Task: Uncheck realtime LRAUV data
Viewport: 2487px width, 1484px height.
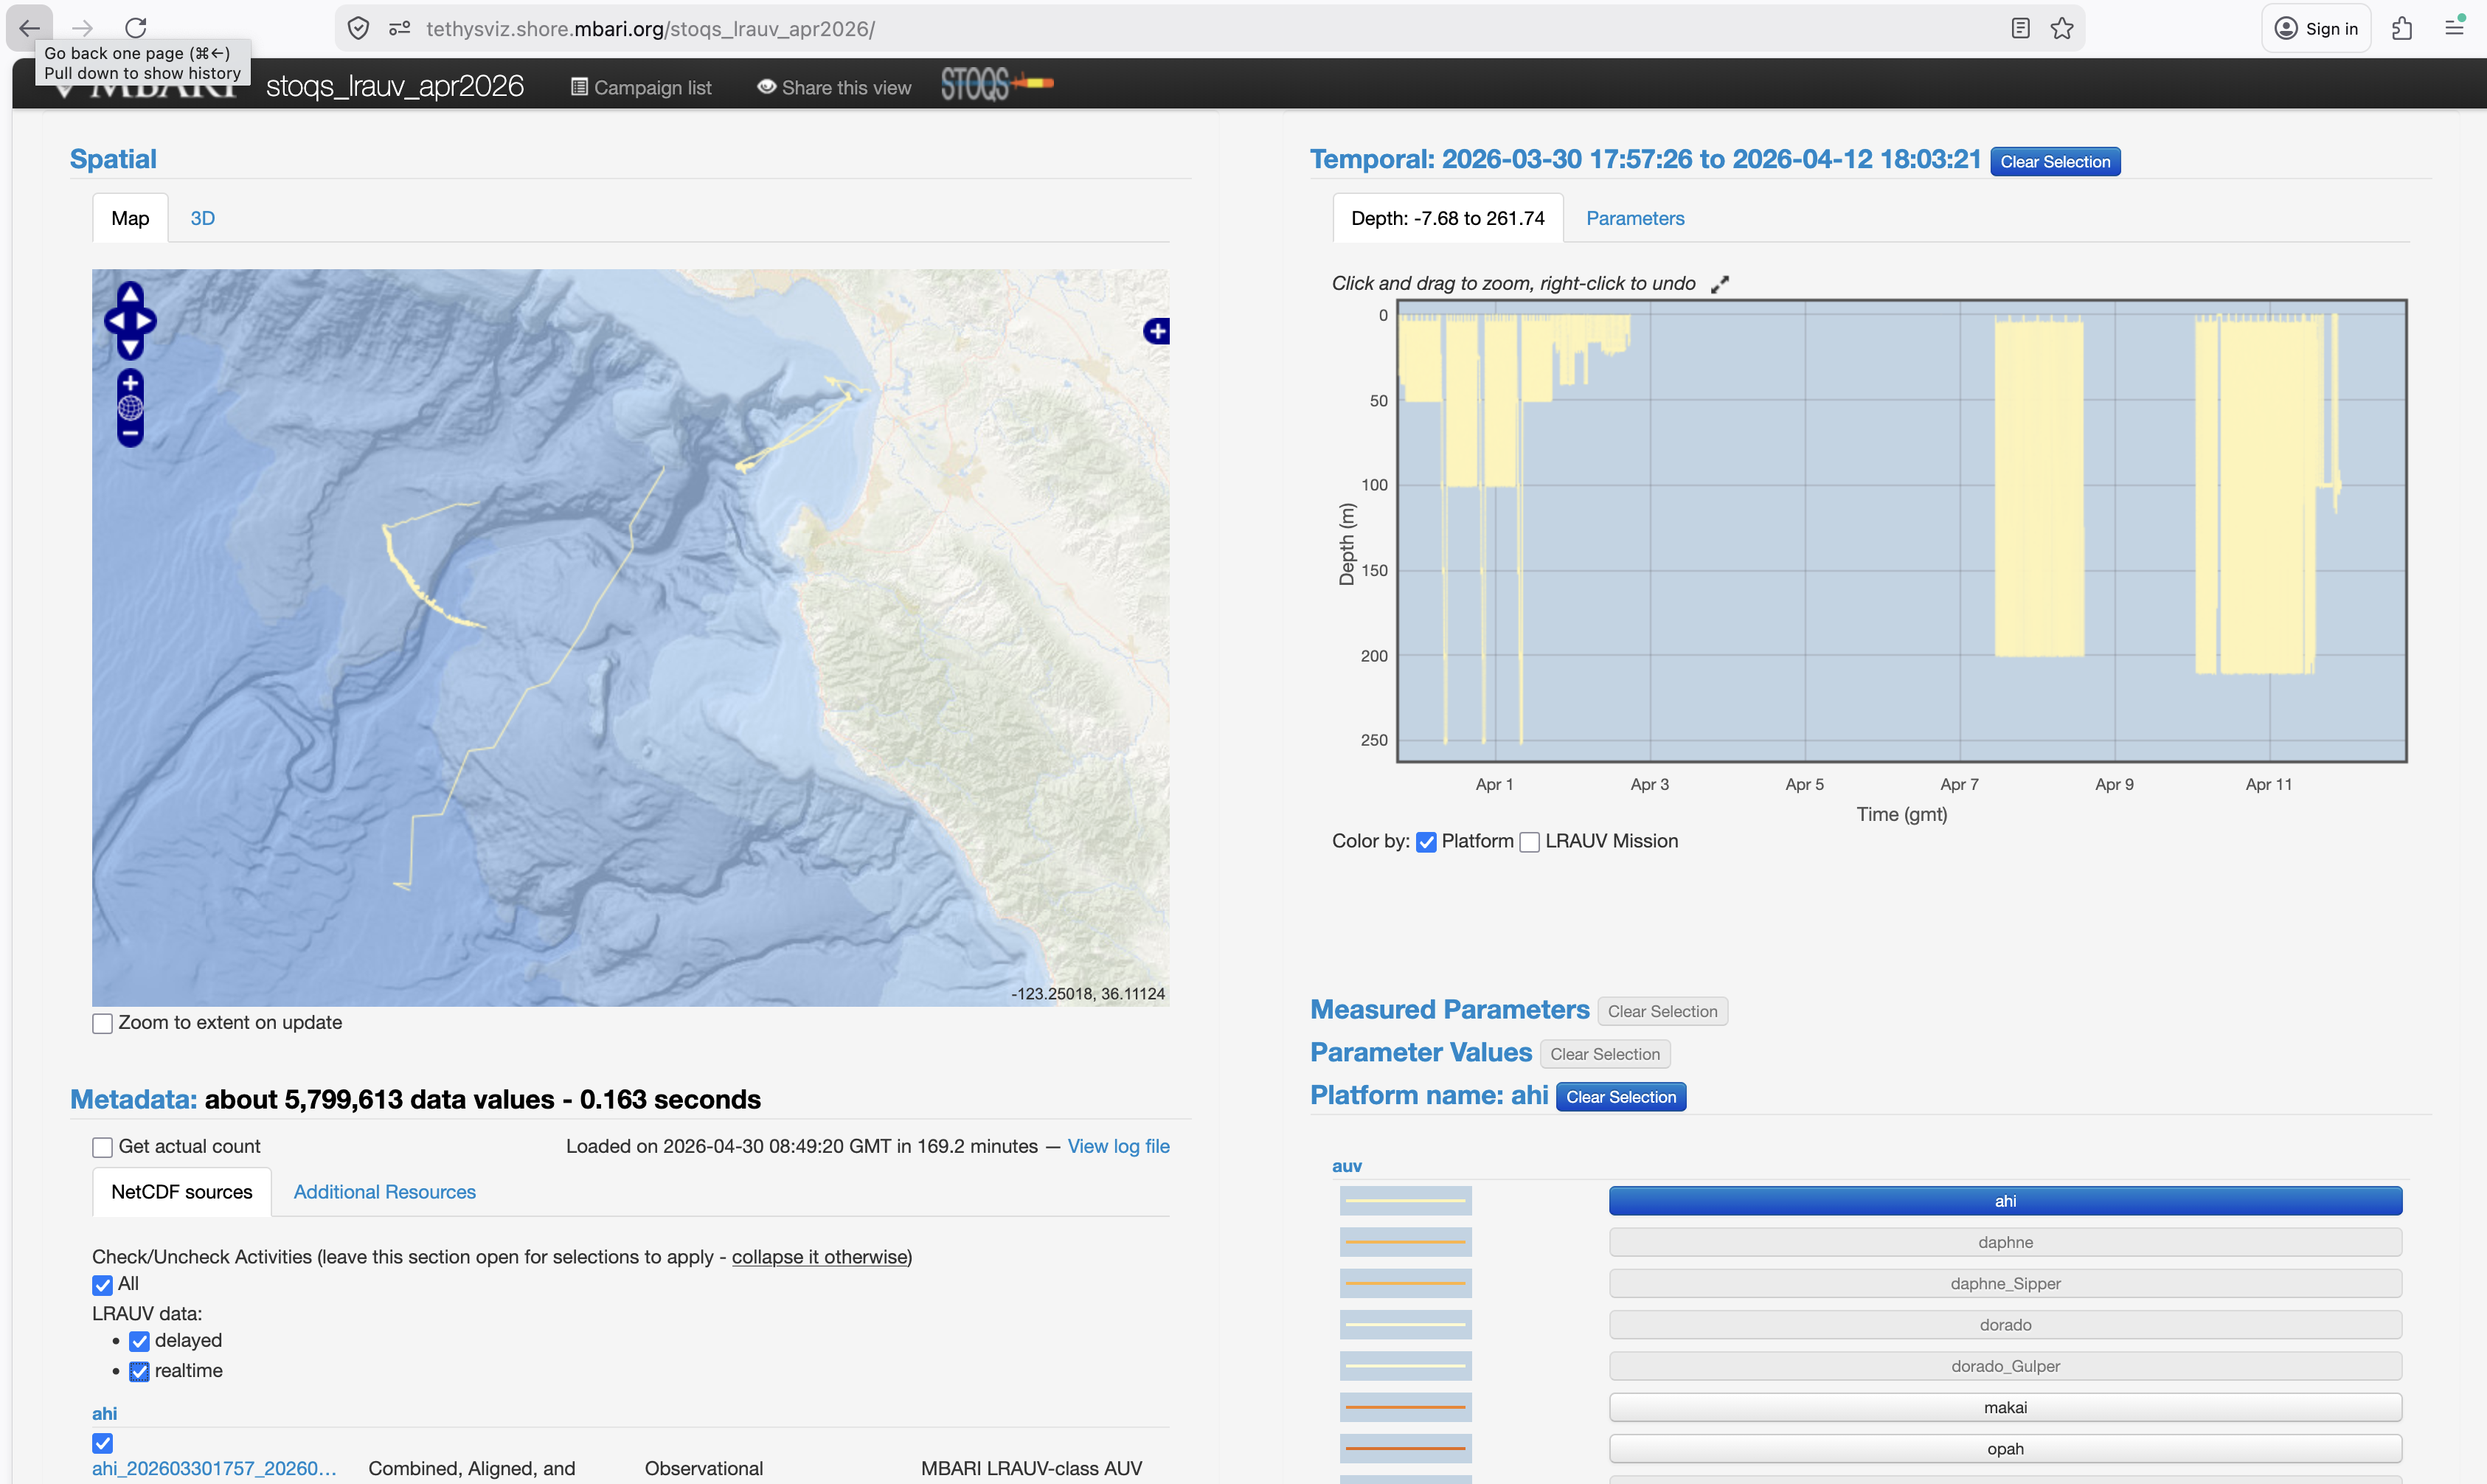Action: [139, 1371]
